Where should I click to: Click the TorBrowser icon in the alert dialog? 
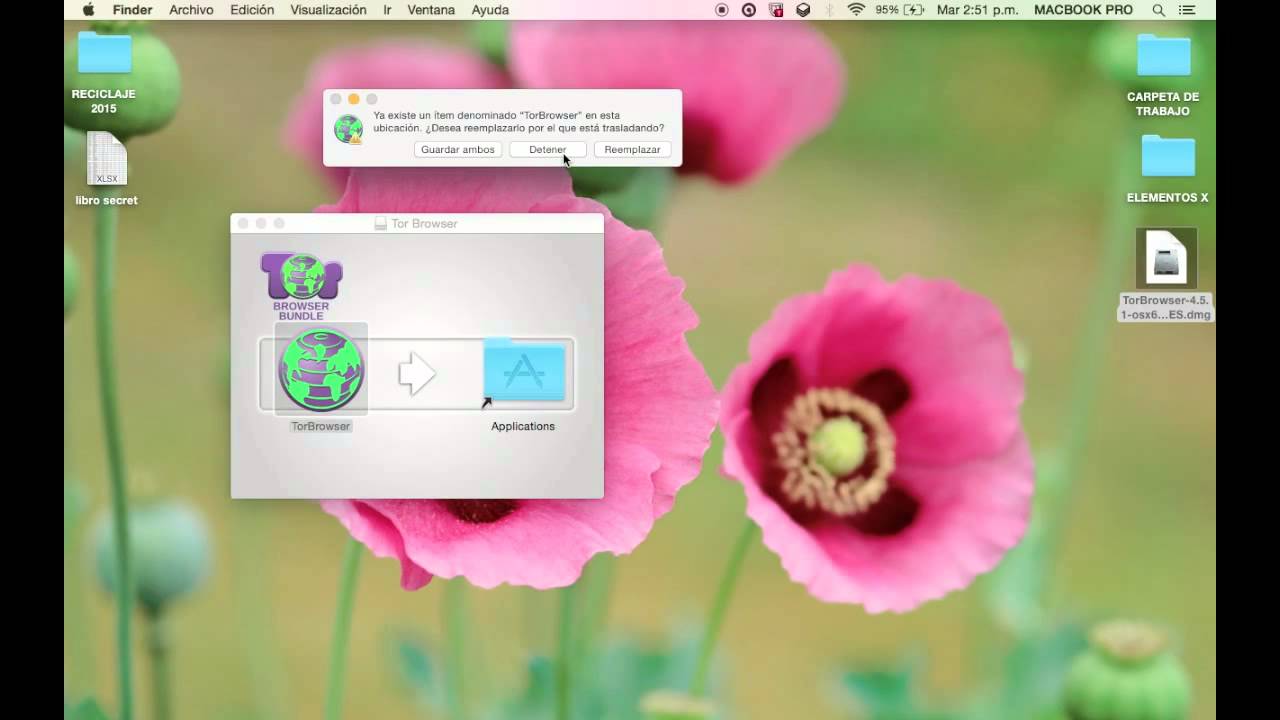(x=348, y=129)
